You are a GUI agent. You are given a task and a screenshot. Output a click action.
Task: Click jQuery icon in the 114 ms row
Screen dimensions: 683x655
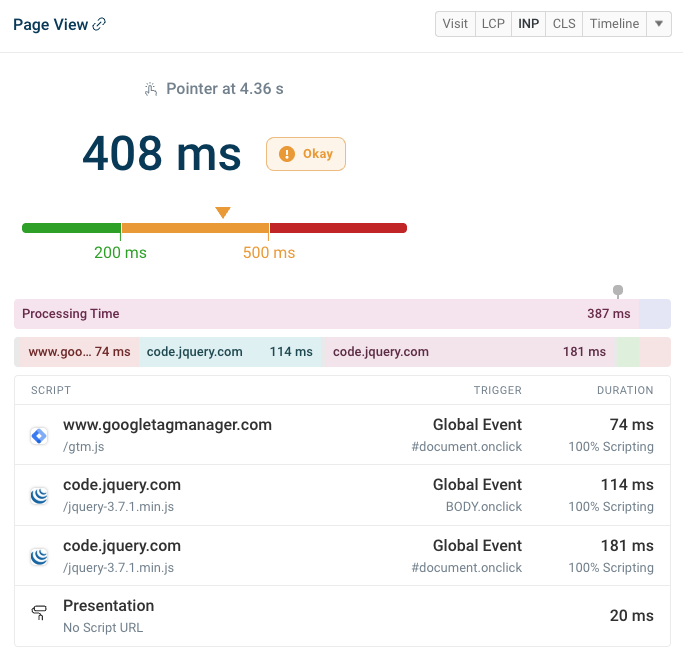(39, 496)
